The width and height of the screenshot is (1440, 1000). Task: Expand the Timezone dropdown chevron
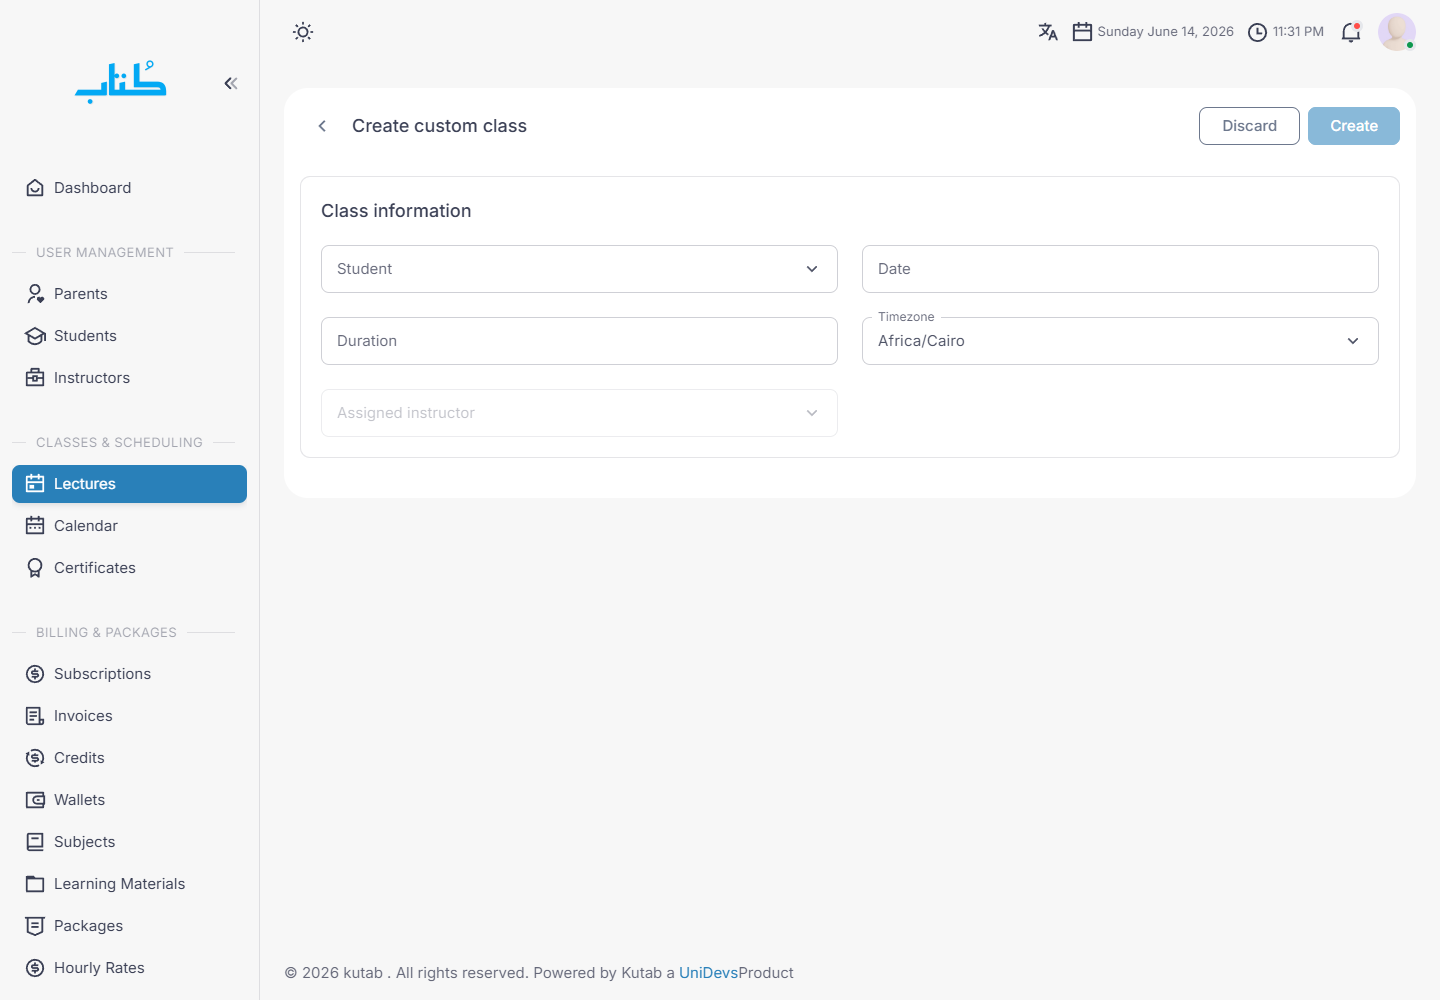click(x=1353, y=341)
